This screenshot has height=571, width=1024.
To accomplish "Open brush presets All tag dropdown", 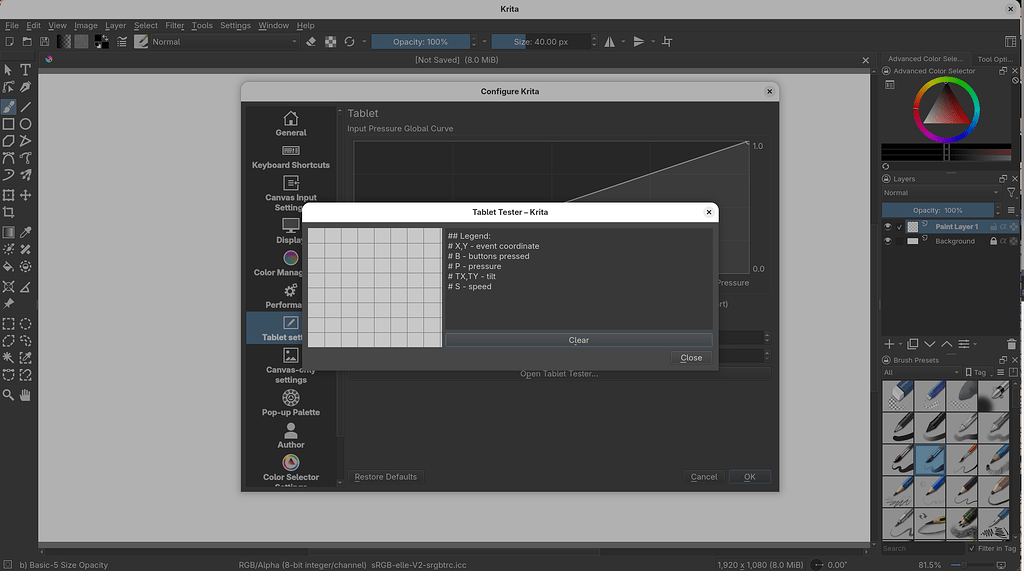I will [921, 372].
